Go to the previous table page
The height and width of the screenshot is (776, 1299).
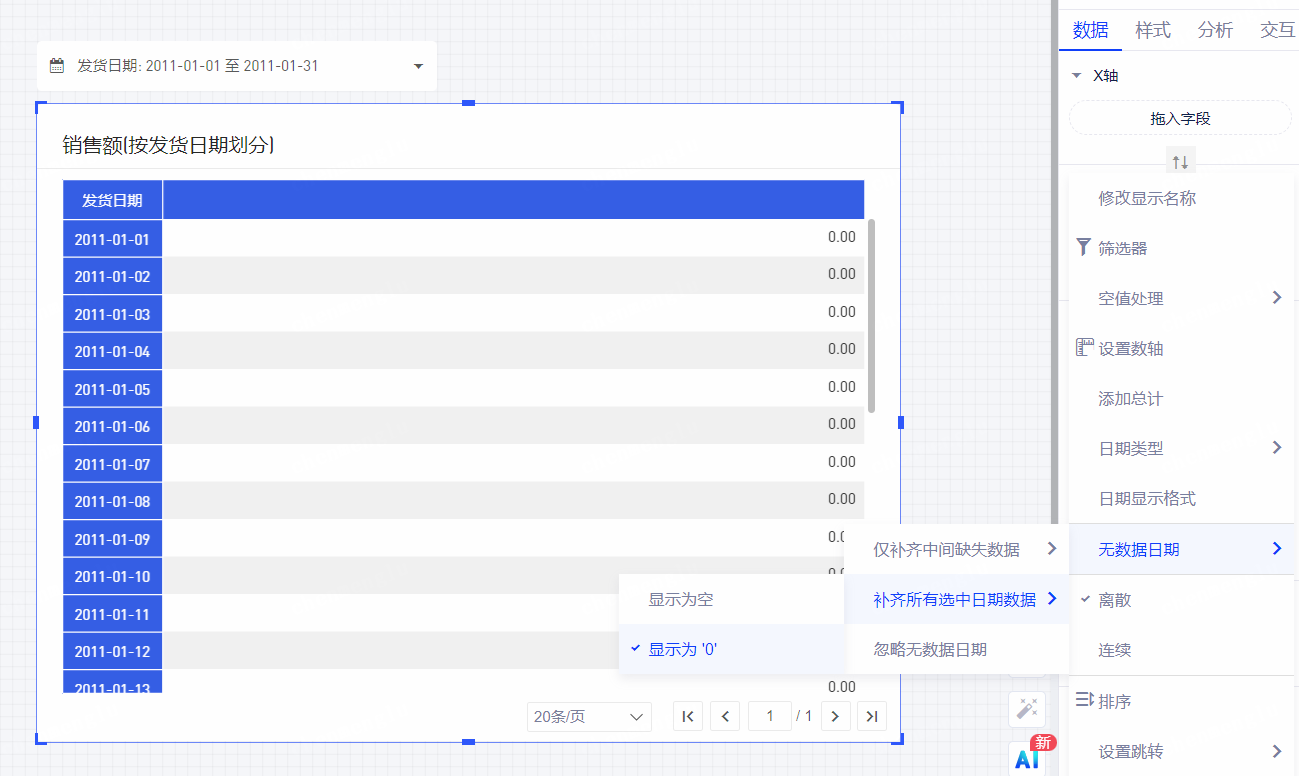coord(725,716)
